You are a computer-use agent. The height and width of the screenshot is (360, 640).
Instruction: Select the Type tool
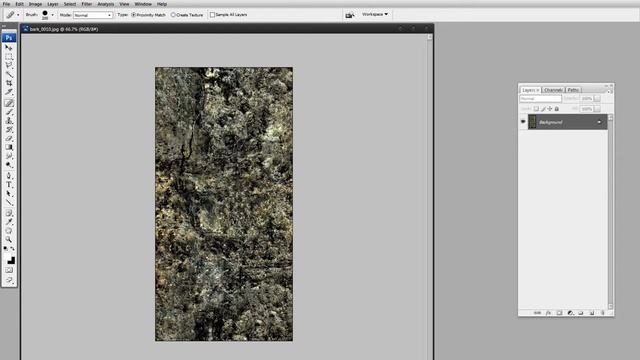coord(9,185)
